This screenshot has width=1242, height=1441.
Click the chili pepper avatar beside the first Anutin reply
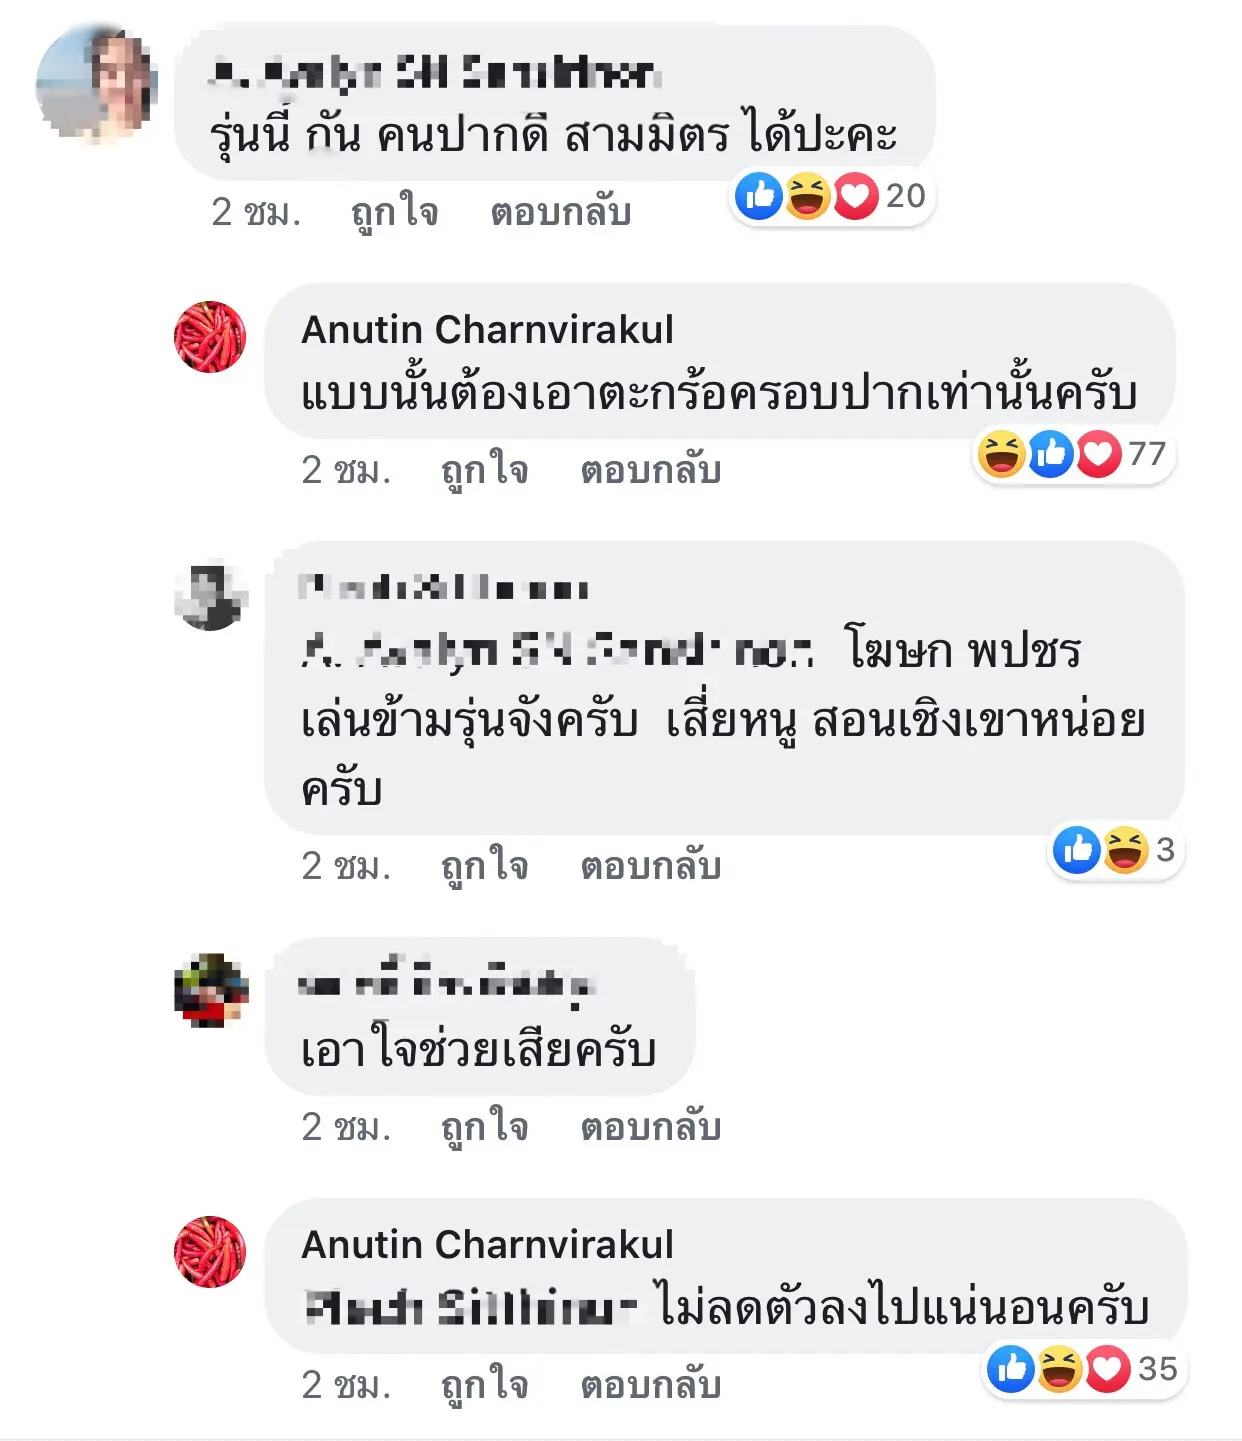(210, 337)
